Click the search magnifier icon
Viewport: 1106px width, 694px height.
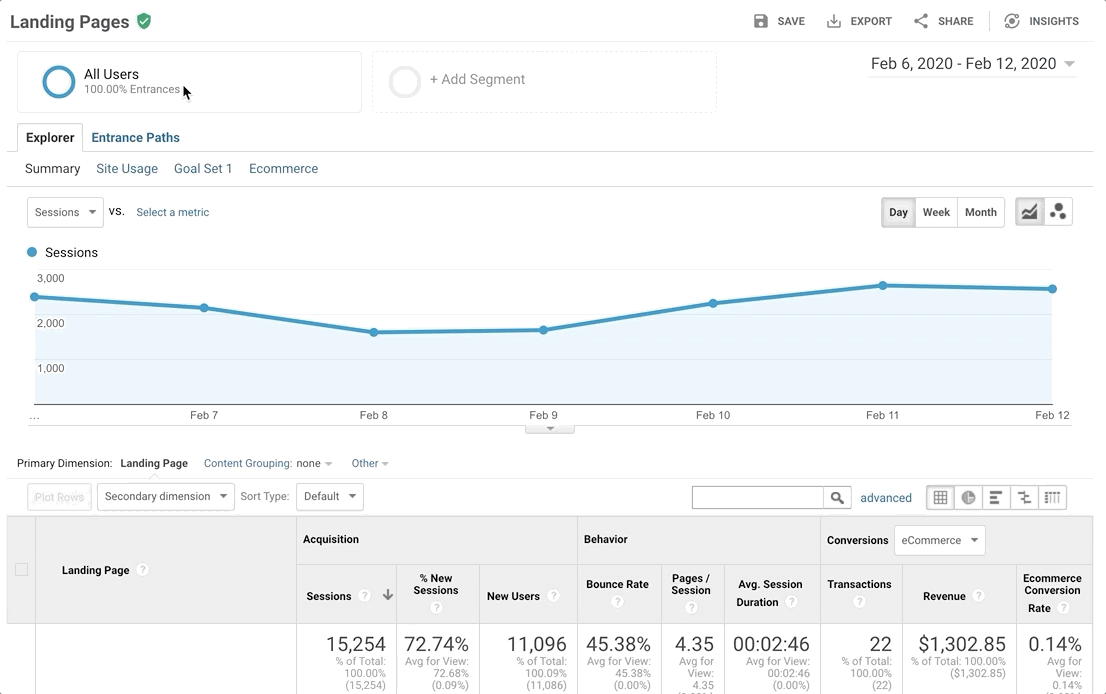point(838,497)
